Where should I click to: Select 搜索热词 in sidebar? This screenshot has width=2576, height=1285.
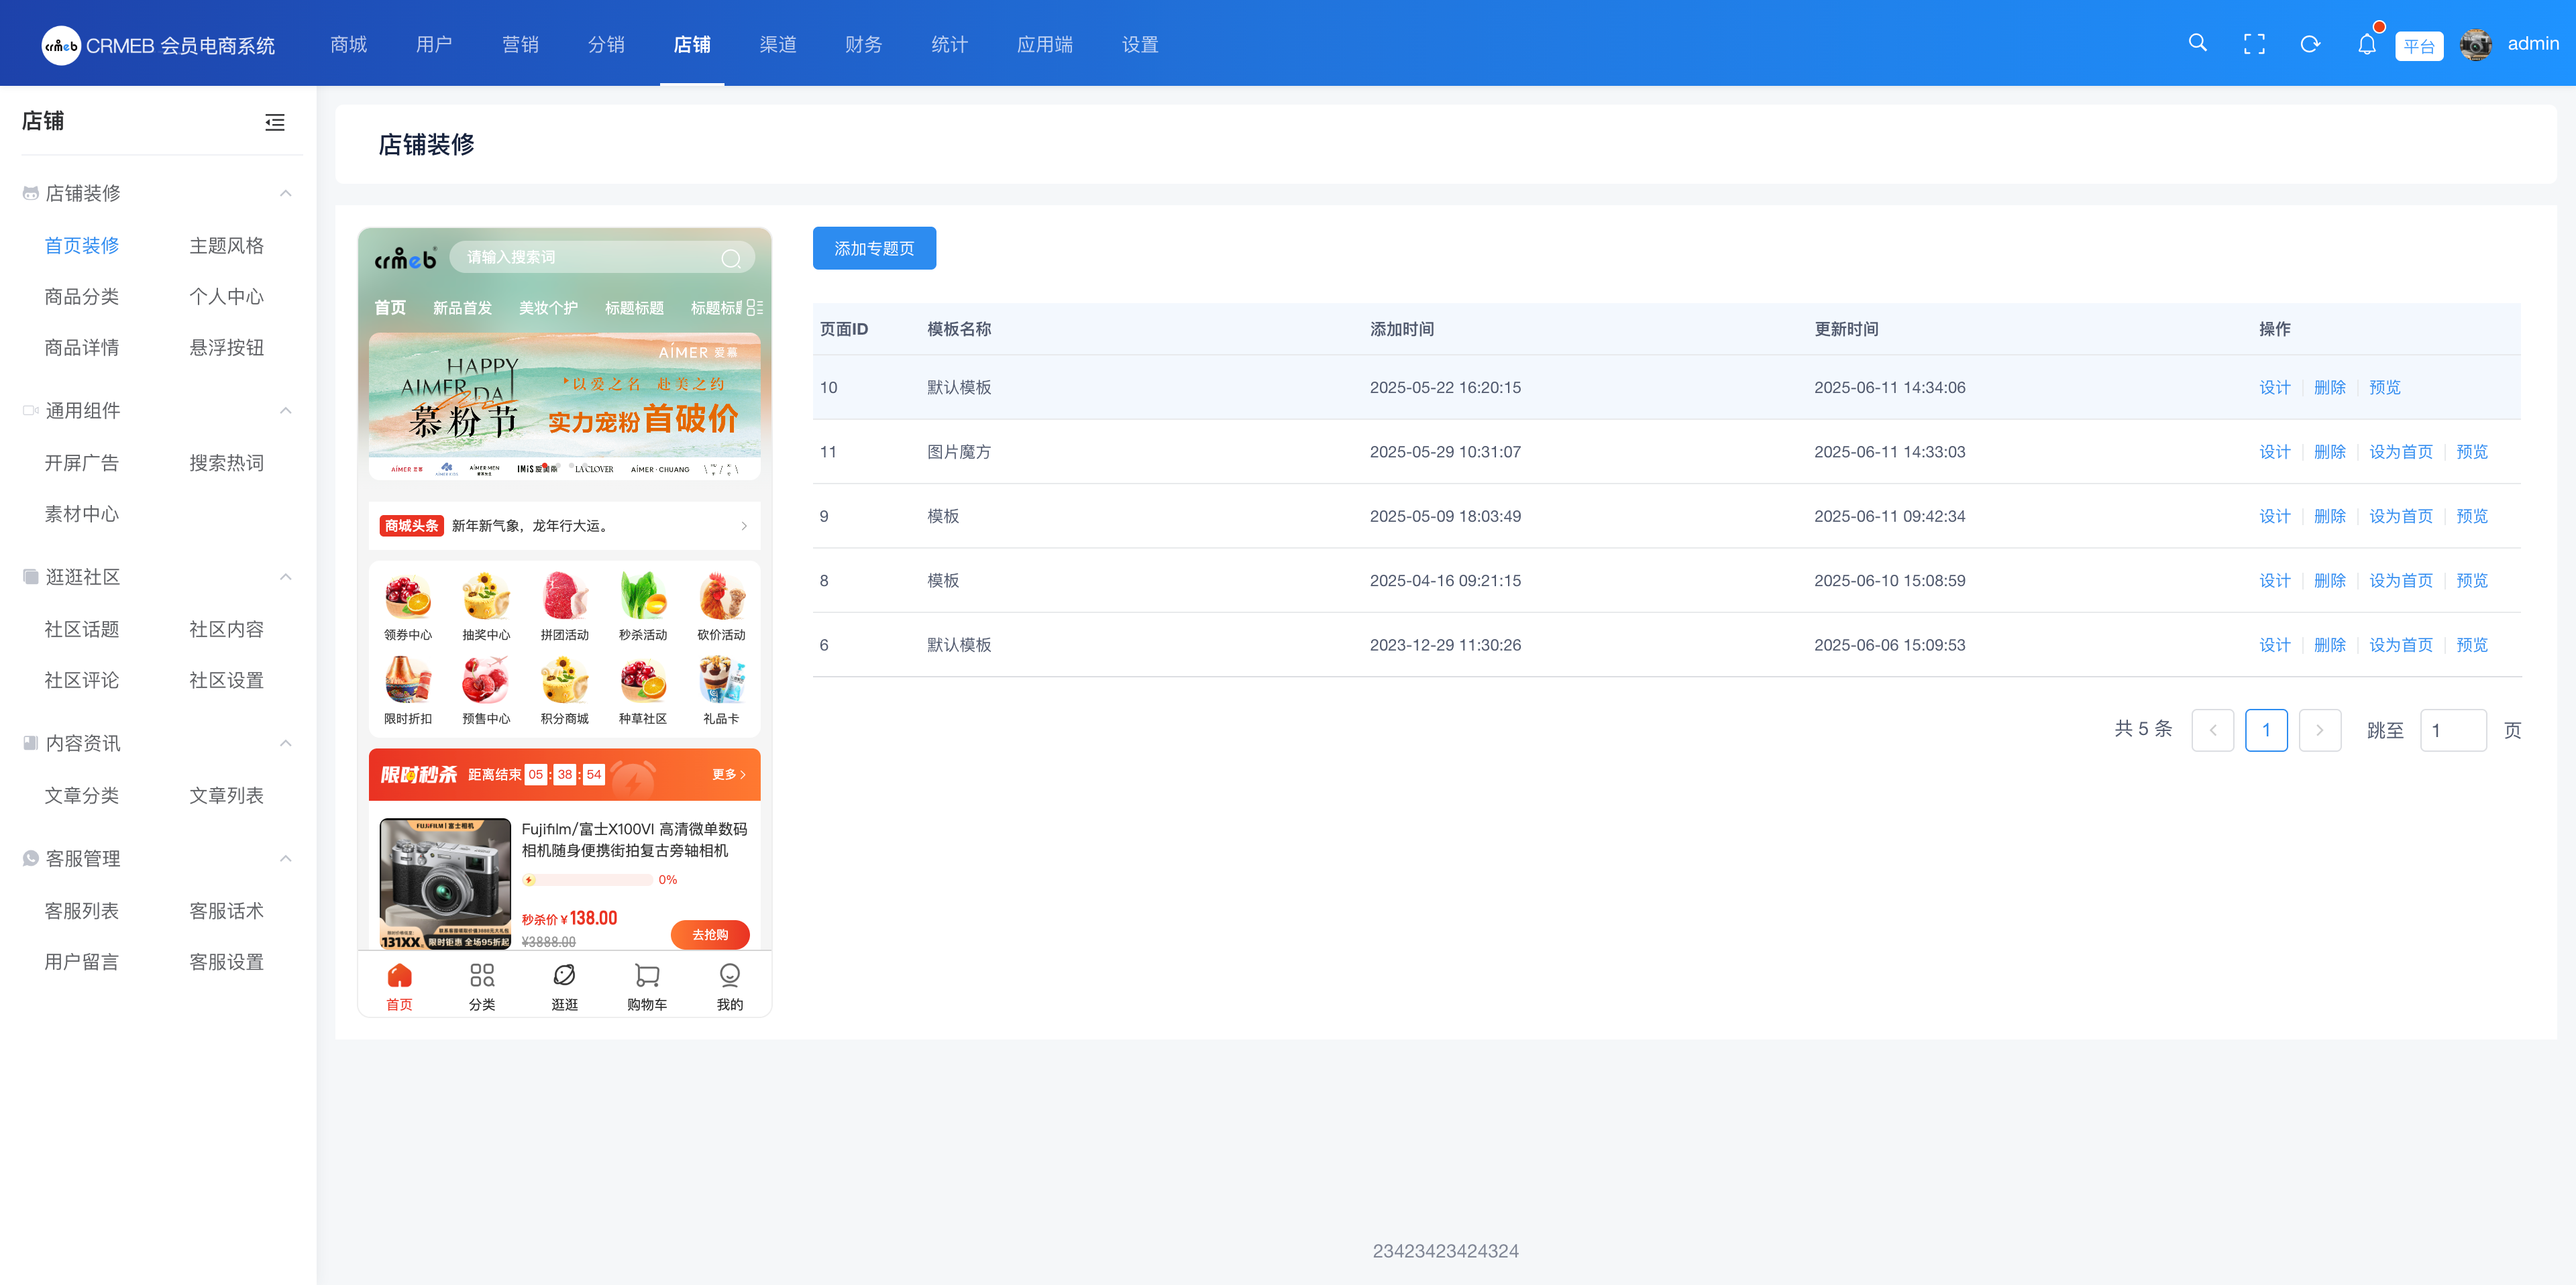[x=227, y=462]
